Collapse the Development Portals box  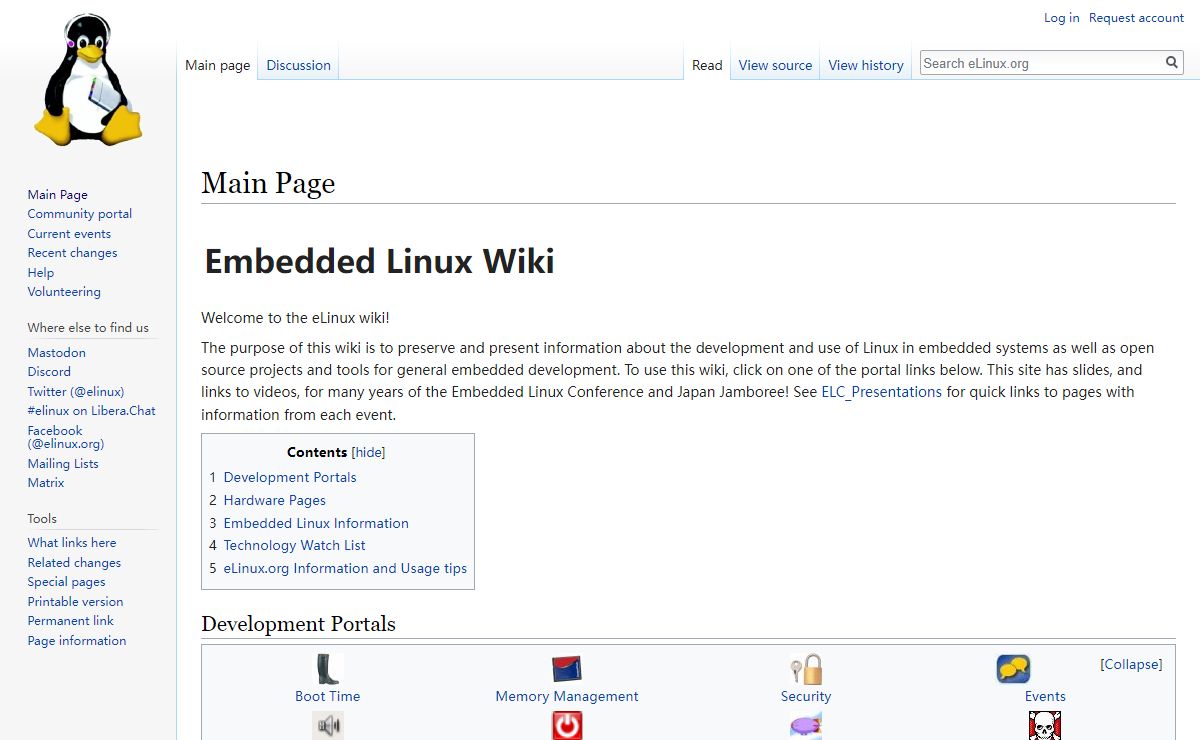coord(1131,664)
